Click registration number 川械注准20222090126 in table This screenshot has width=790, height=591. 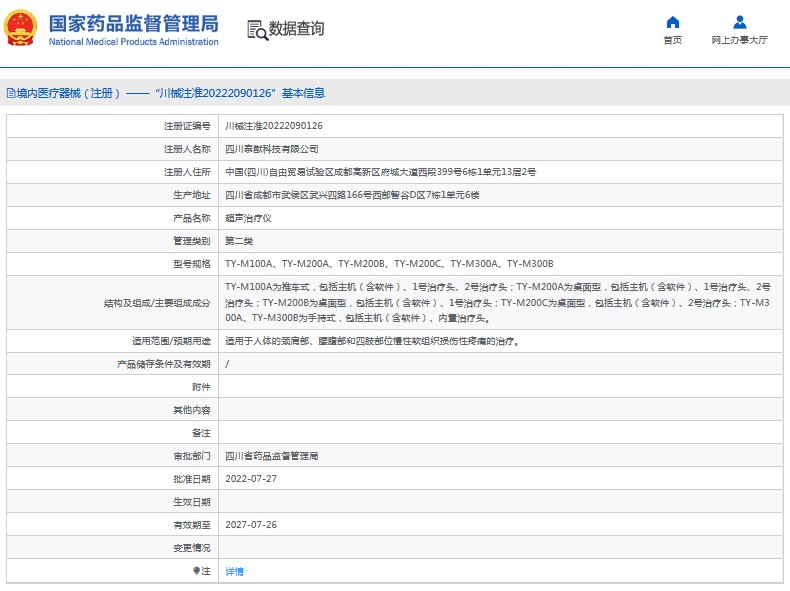click(x=273, y=126)
